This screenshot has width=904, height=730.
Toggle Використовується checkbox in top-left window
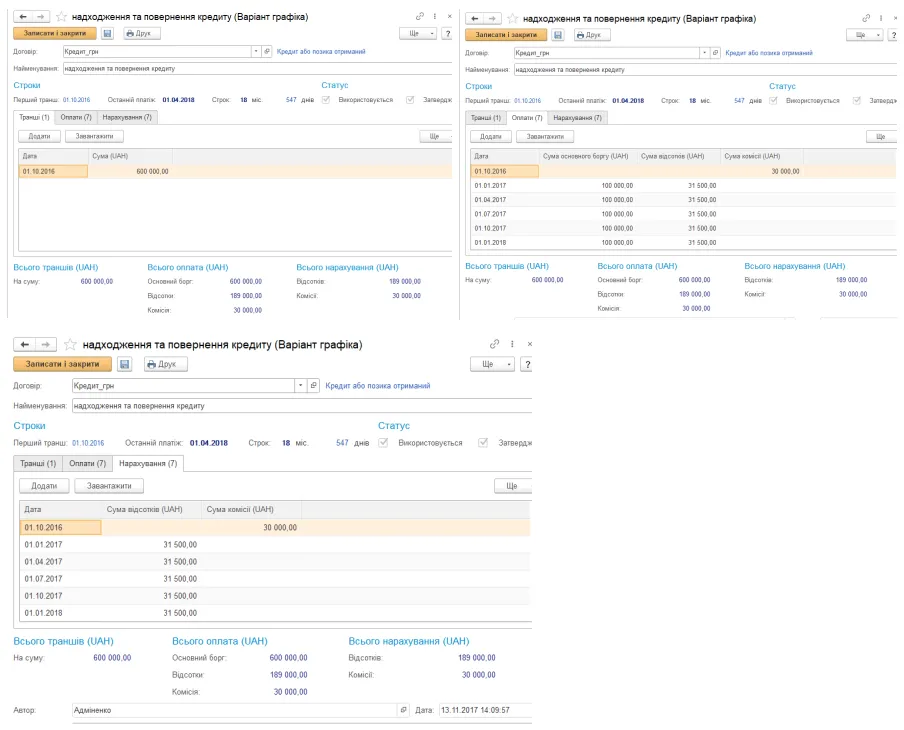pos(326,100)
